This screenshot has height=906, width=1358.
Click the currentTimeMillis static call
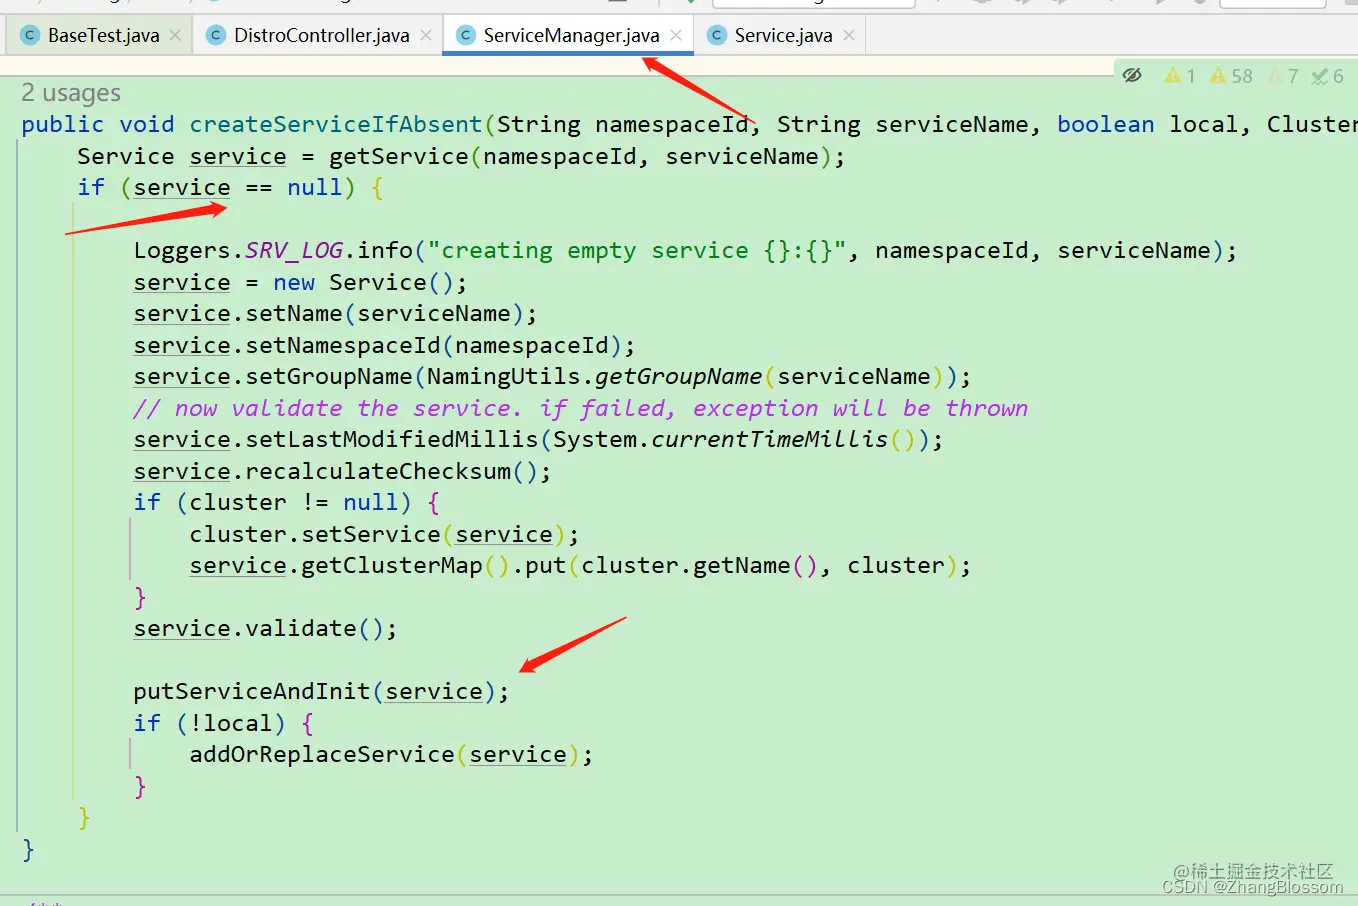(770, 439)
